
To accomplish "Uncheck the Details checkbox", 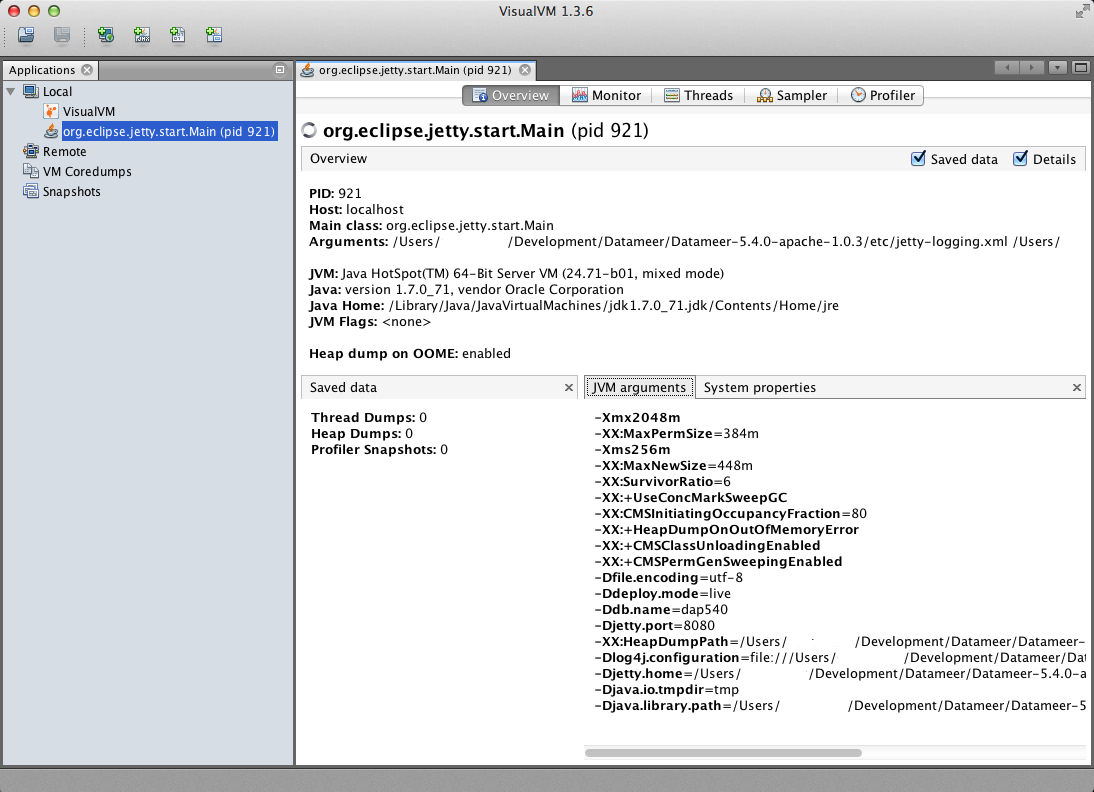I will click(1021, 159).
